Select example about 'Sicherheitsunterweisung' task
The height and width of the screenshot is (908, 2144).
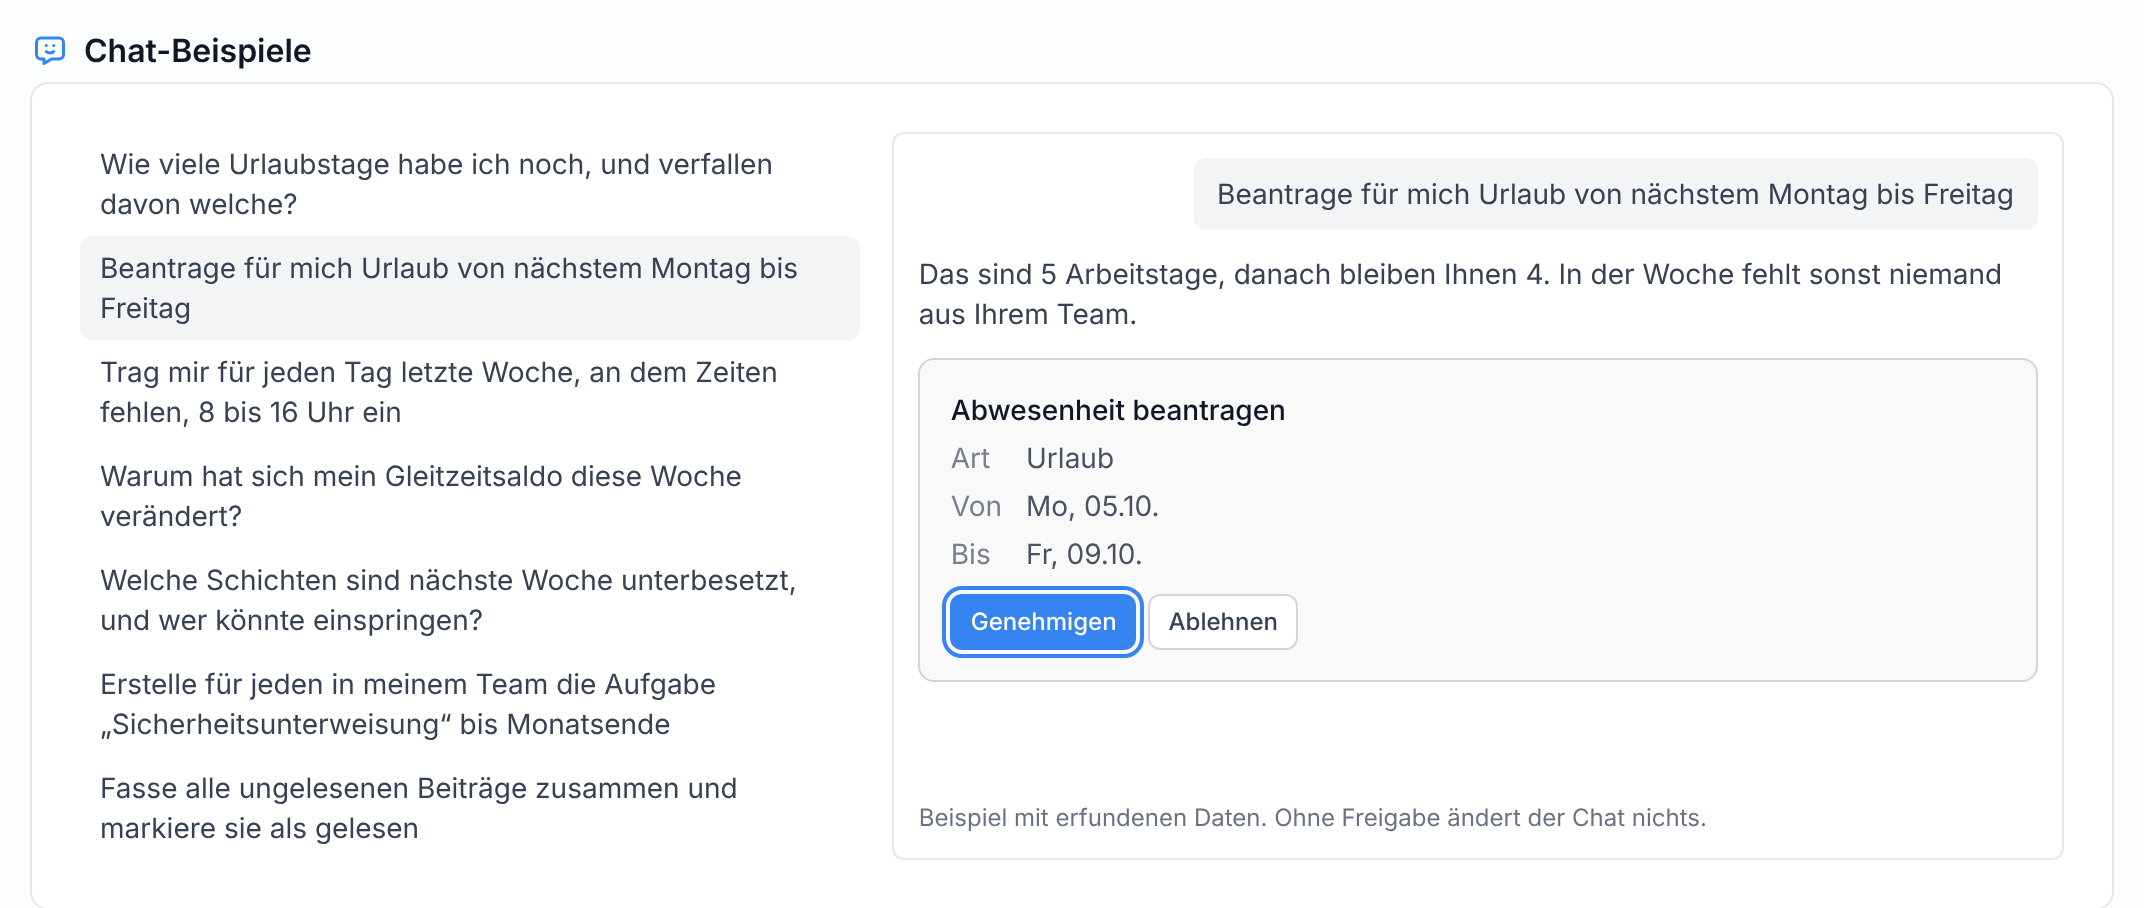pyautogui.click(x=470, y=704)
